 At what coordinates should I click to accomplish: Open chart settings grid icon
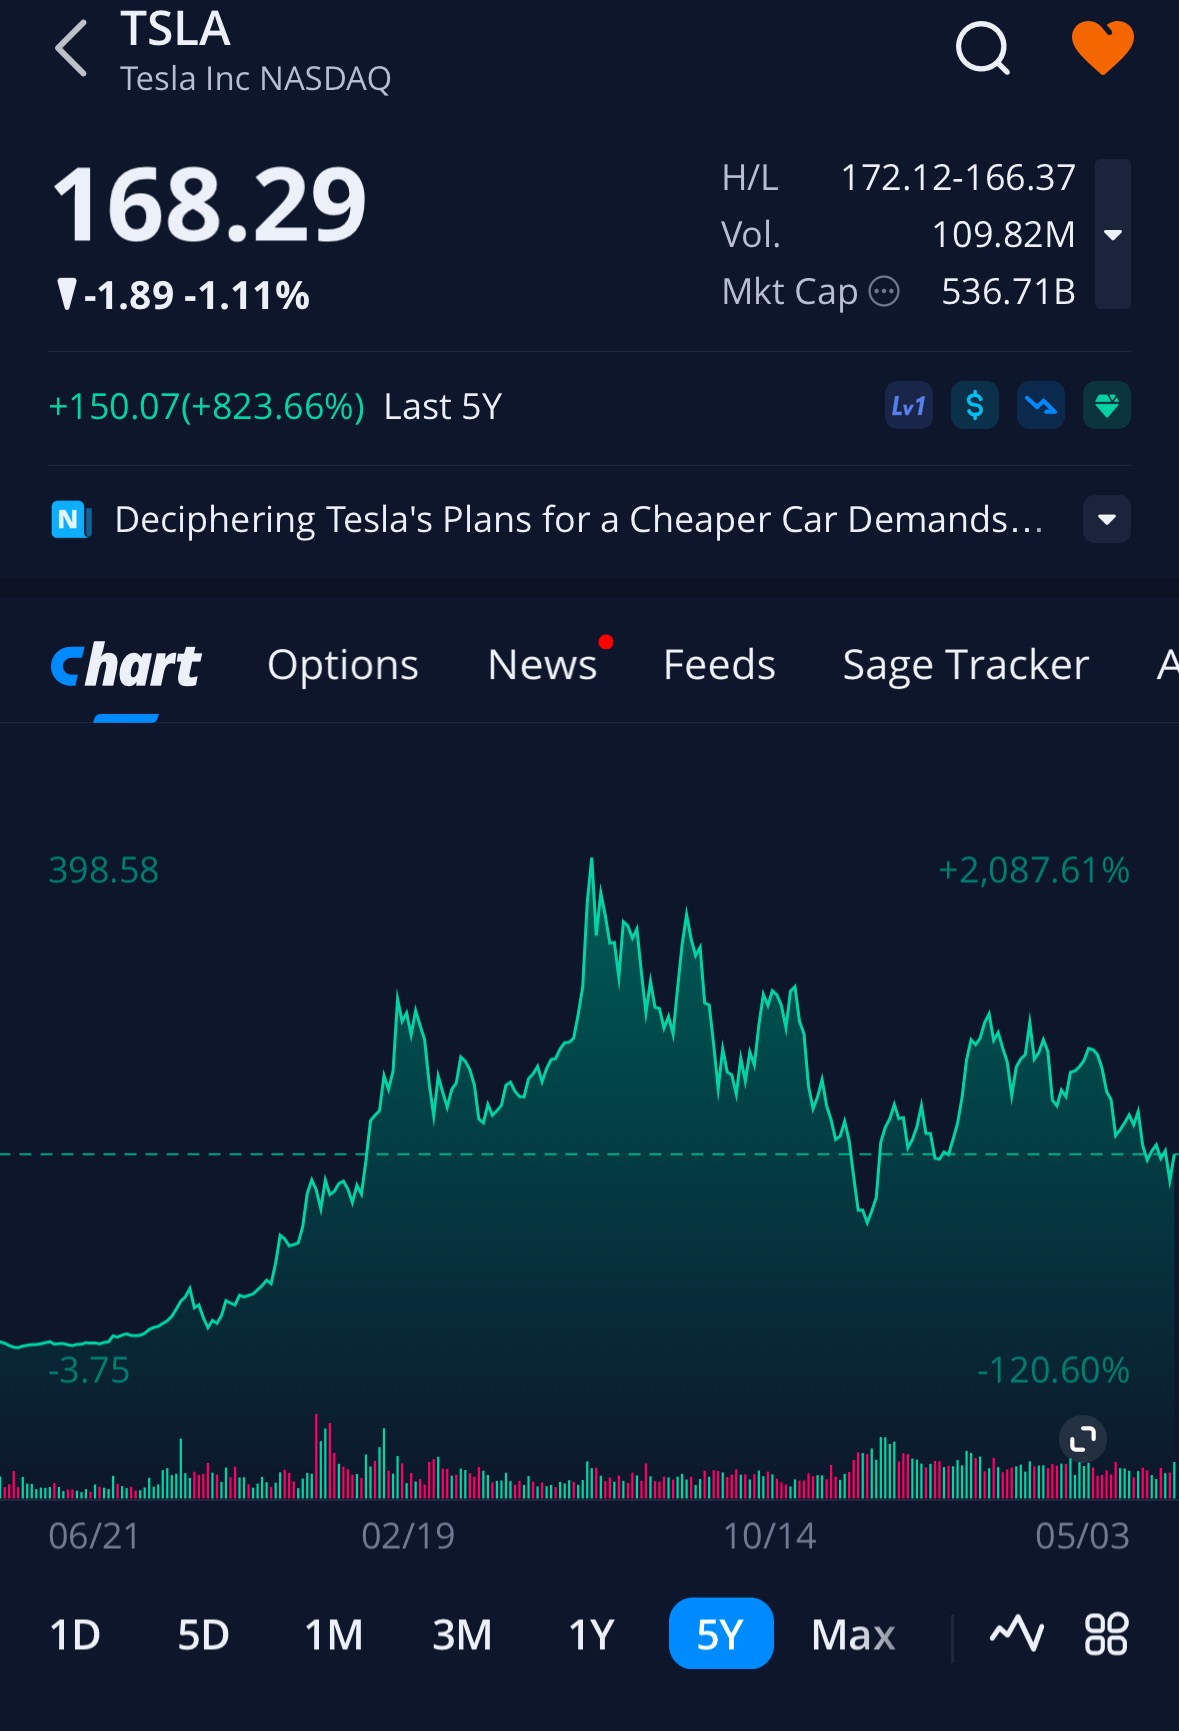tap(1106, 1634)
